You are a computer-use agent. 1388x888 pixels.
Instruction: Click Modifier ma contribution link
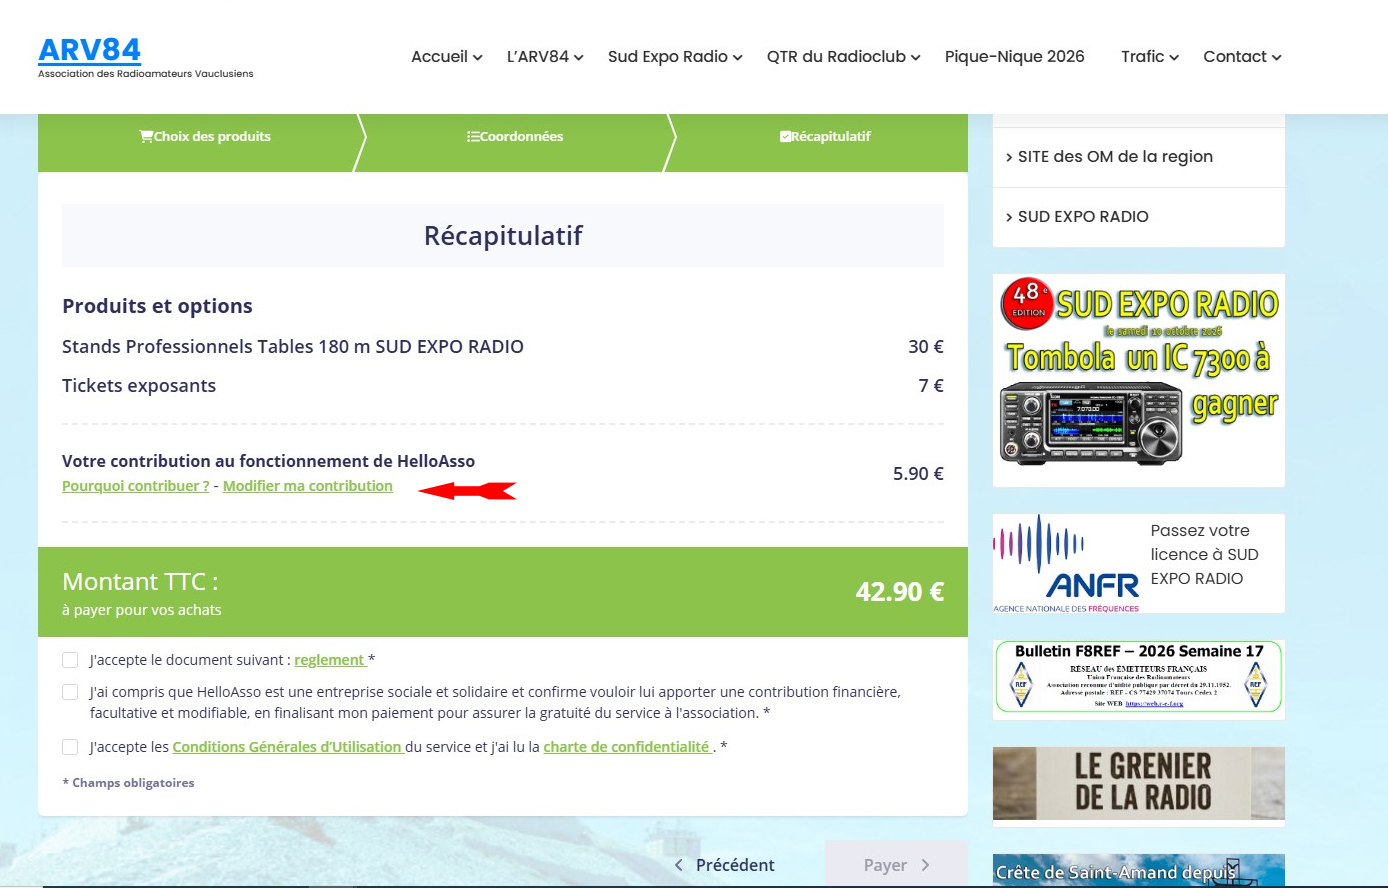[307, 486]
